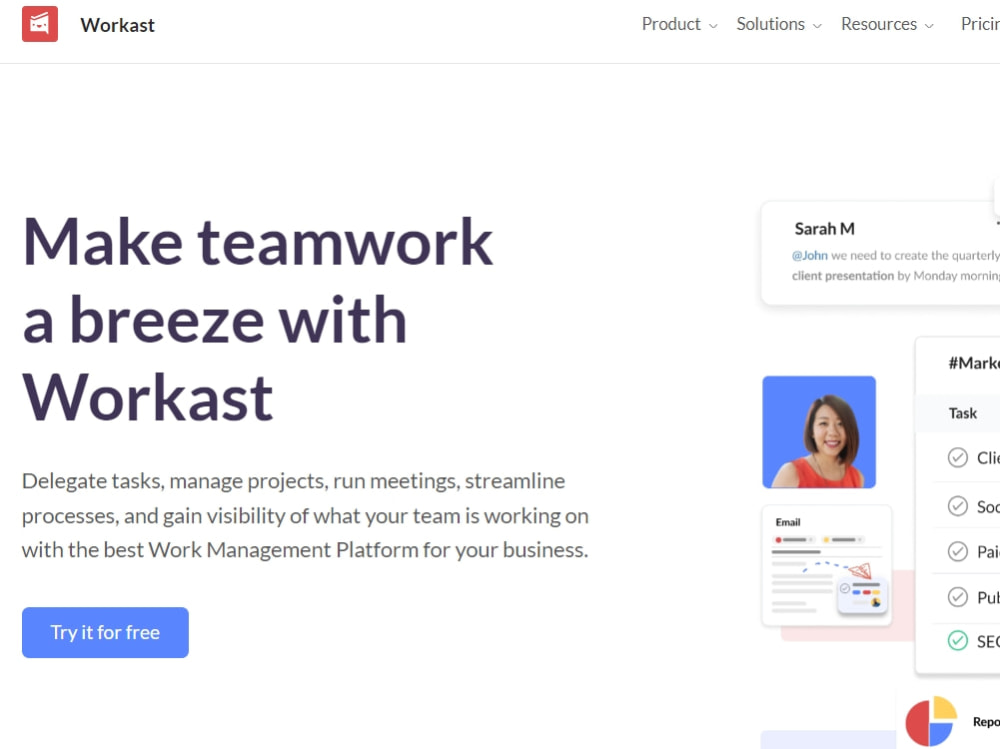The height and width of the screenshot is (749, 1000).
Task: Click the woman's profile photo
Action: point(819,432)
